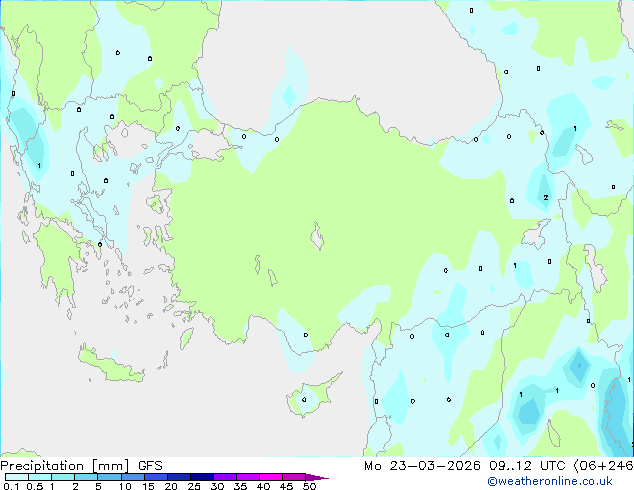Click the legend label "50"
The width and height of the screenshot is (634, 490).
(x=309, y=486)
